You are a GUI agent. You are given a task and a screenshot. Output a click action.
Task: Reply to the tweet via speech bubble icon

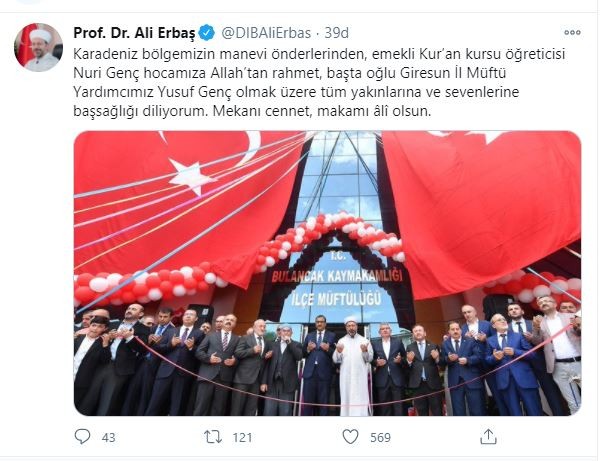click(82, 437)
